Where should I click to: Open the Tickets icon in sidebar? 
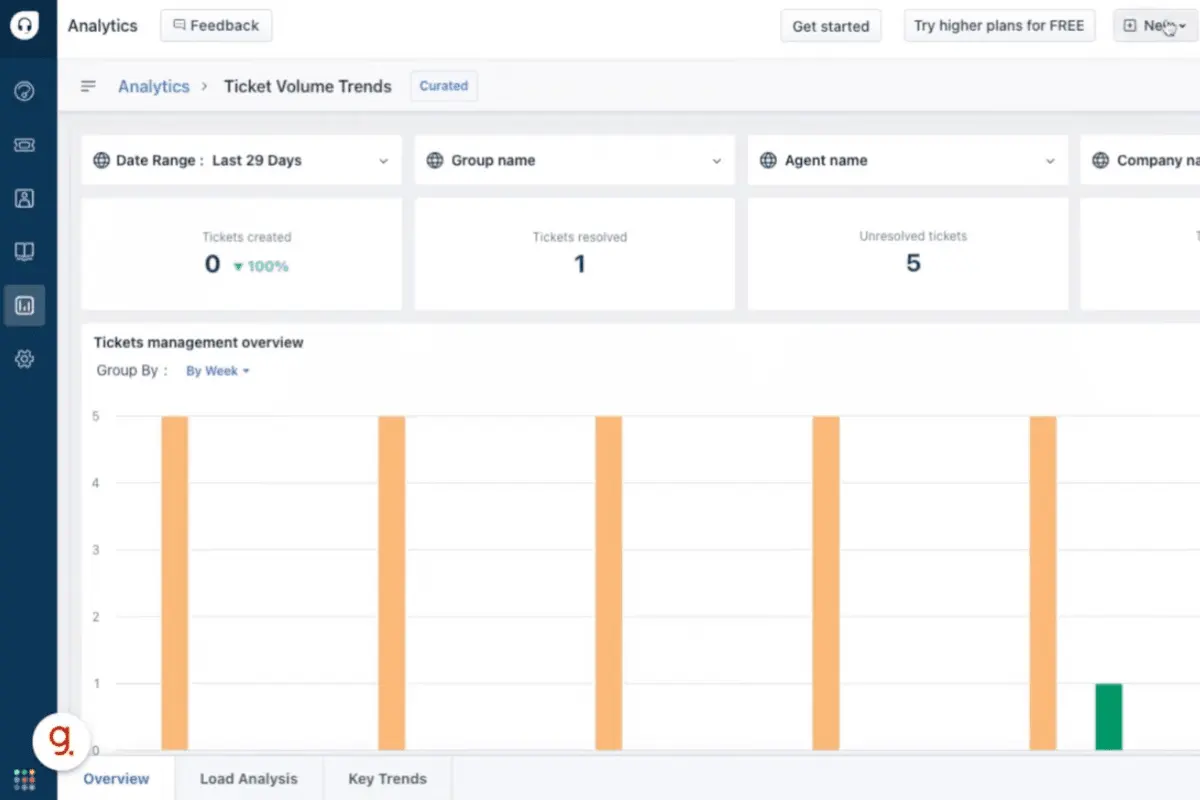click(25, 145)
